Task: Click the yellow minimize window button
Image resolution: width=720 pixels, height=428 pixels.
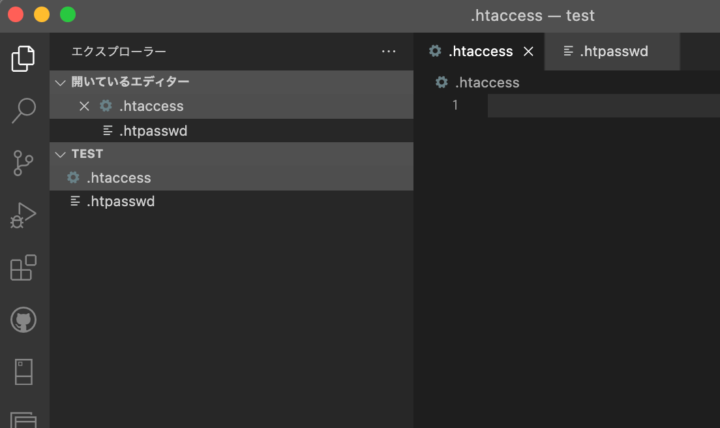Action: 42,15
